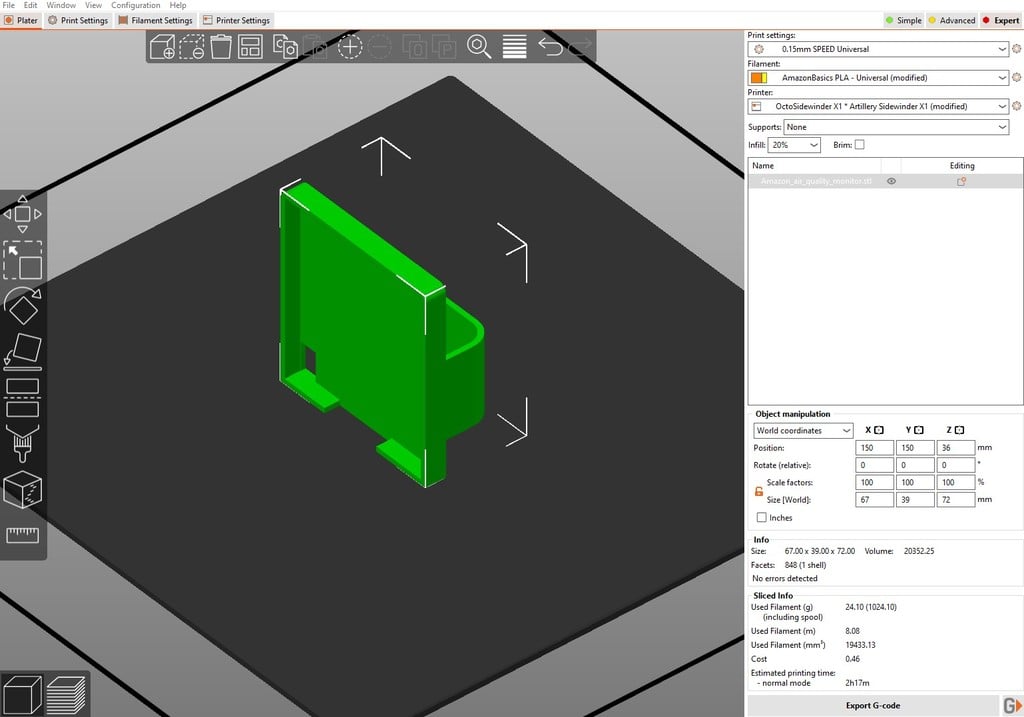
Task: Arrange objects using the Arrange icon
Action: tap(250, 46)
